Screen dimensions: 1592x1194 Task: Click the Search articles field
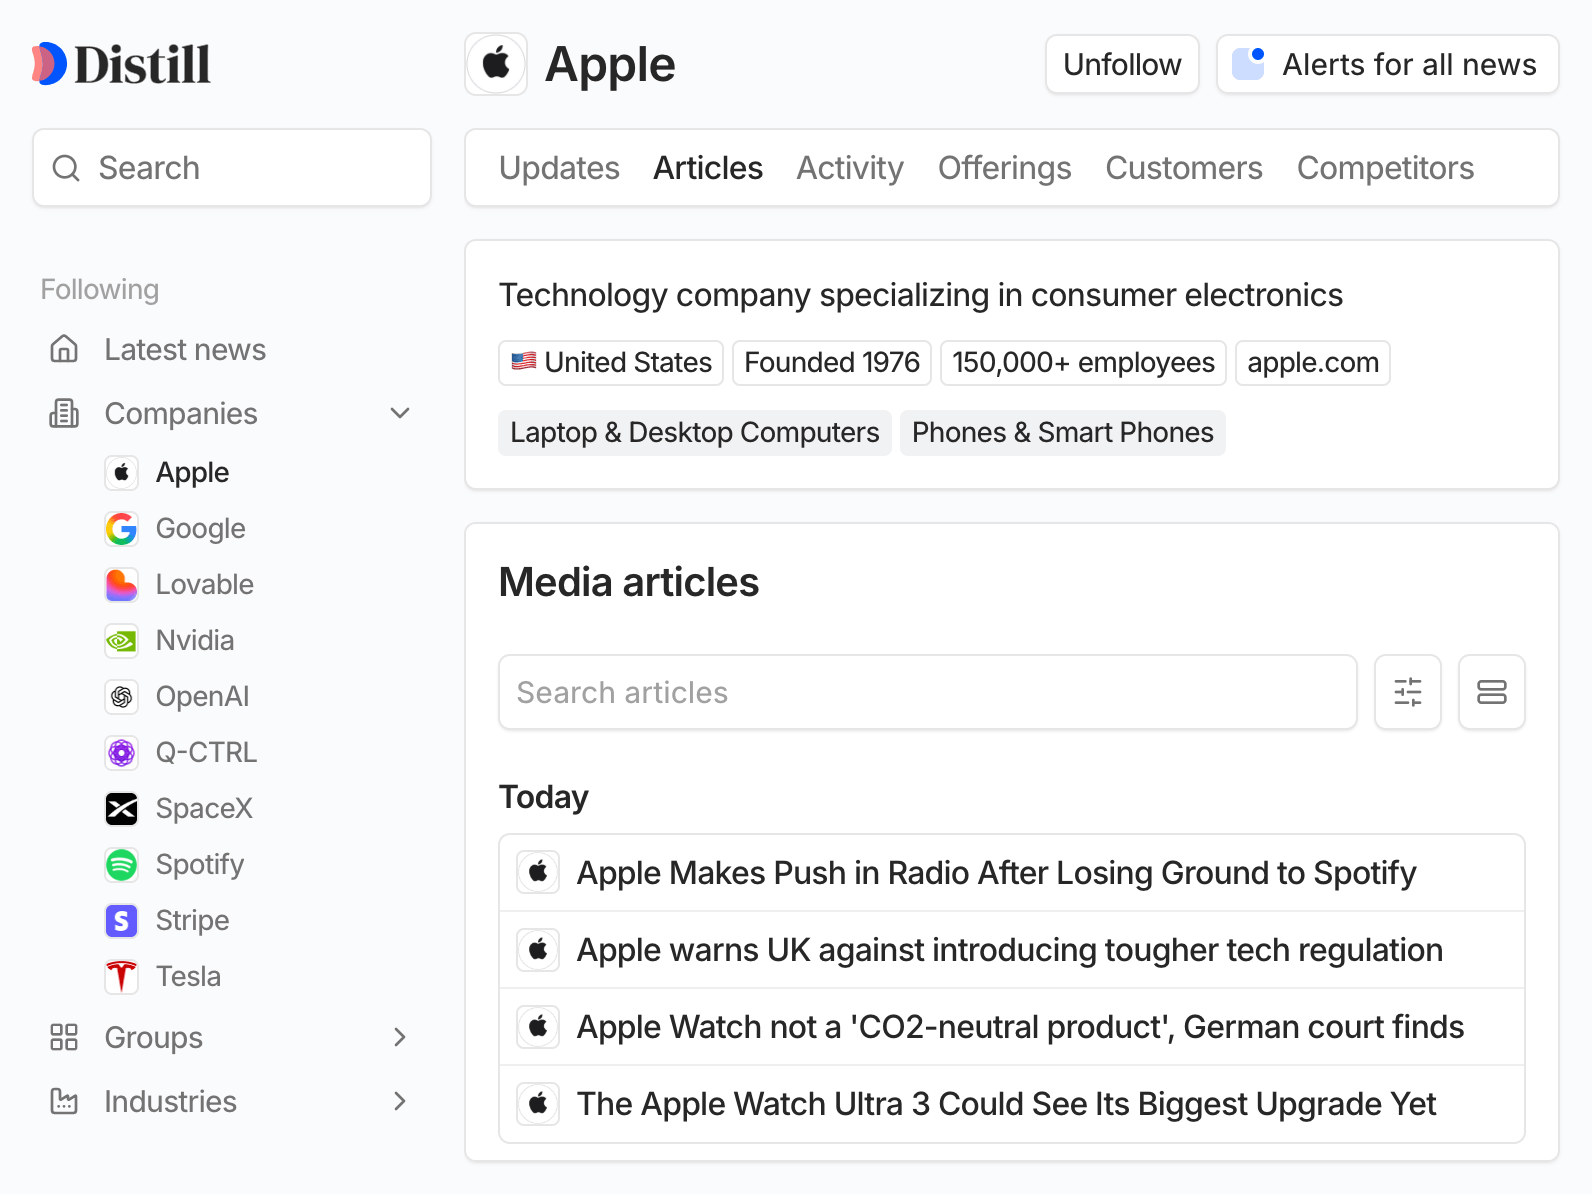point(927,692)
